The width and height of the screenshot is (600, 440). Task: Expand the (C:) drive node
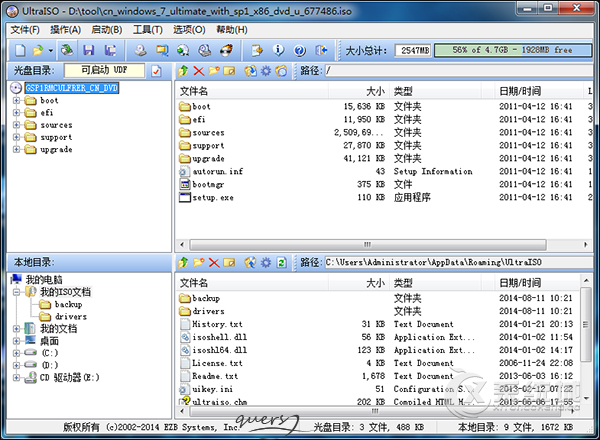[x=16, y=353]
